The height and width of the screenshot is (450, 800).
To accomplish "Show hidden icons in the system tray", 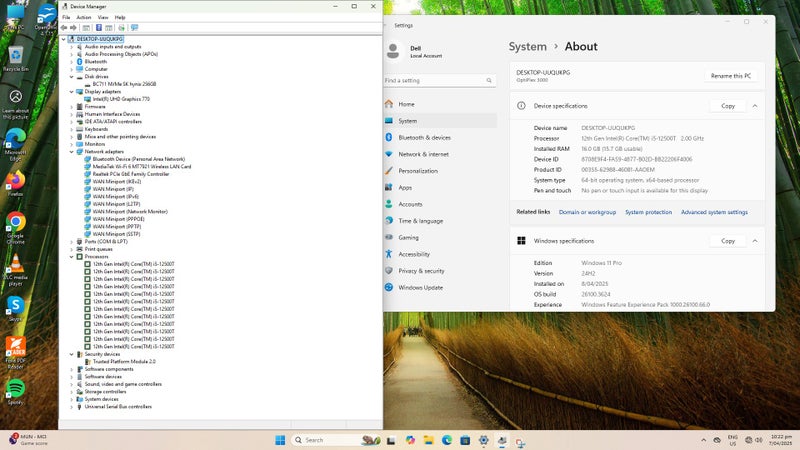I will 704,440.
